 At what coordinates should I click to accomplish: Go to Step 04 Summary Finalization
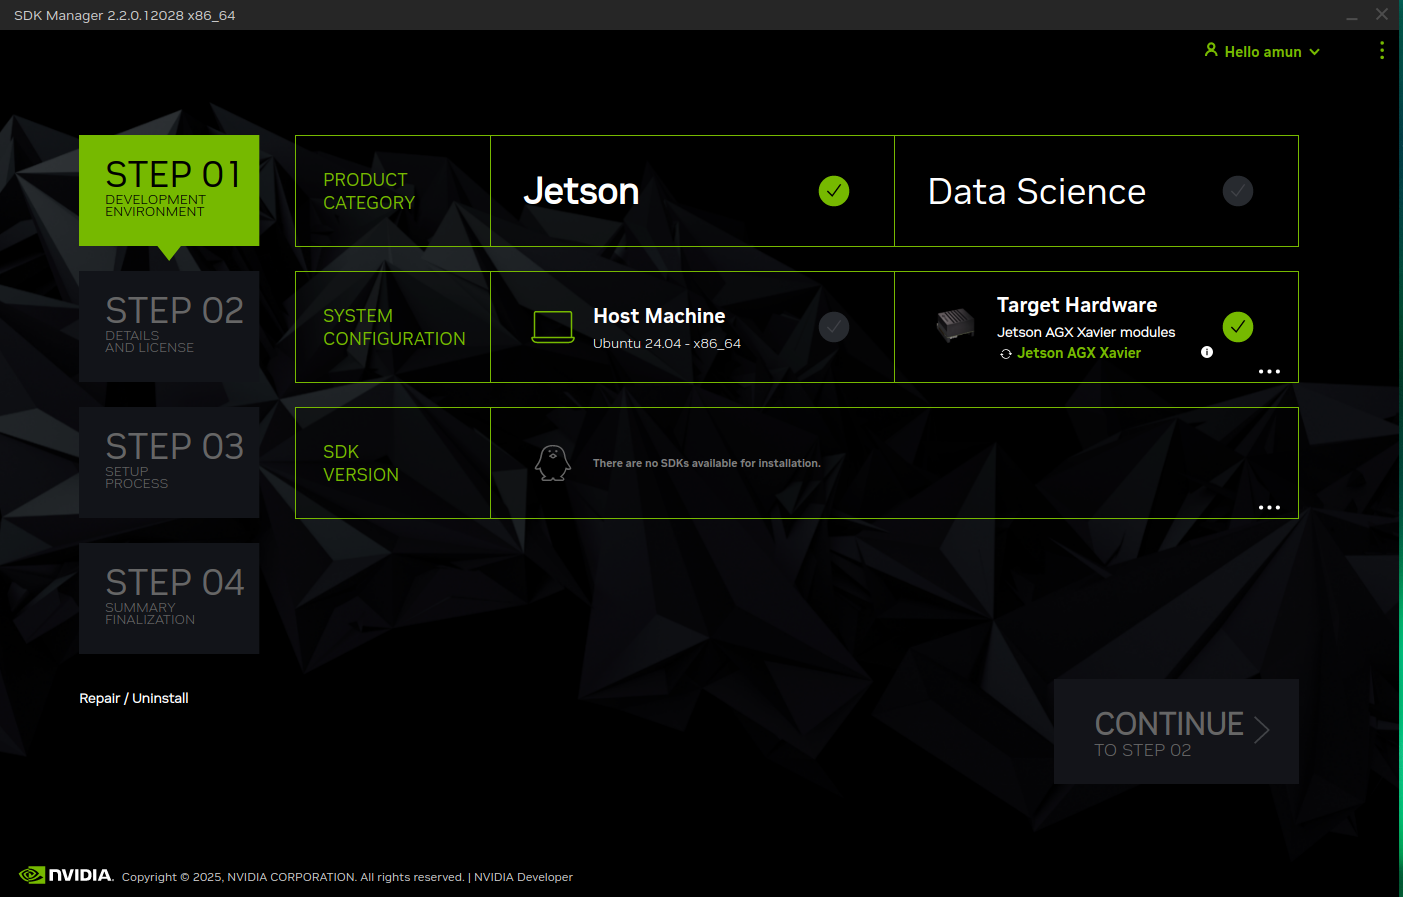(169, 598)
